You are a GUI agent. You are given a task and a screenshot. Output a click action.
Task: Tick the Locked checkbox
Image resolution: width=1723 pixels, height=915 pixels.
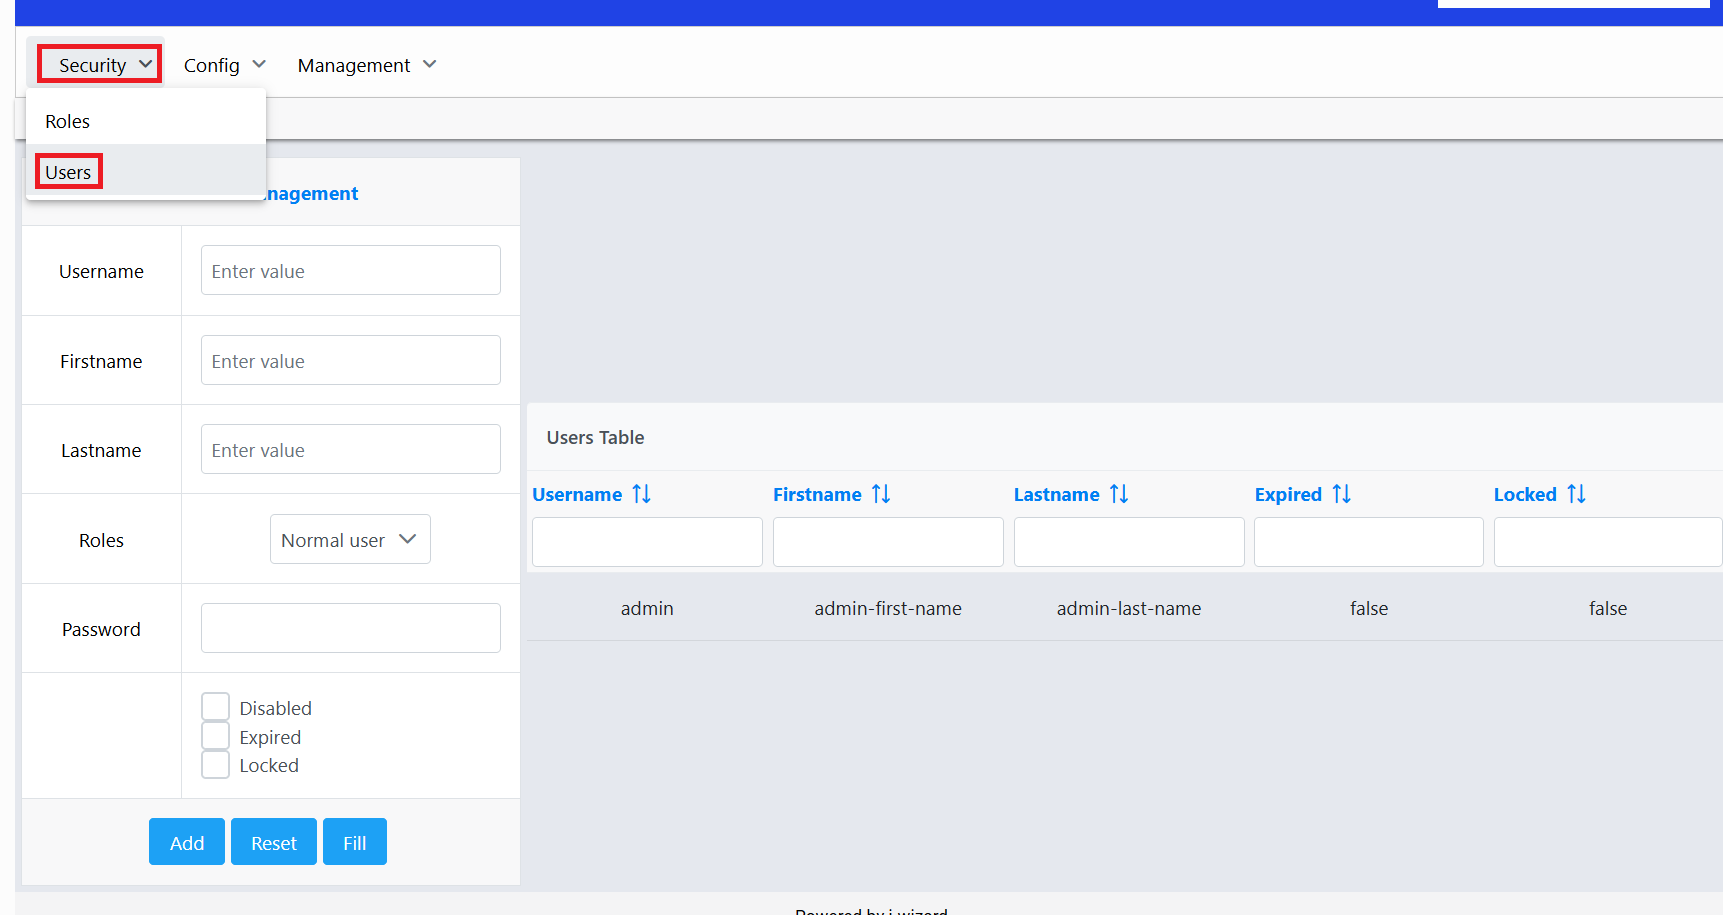pos(215,765)
